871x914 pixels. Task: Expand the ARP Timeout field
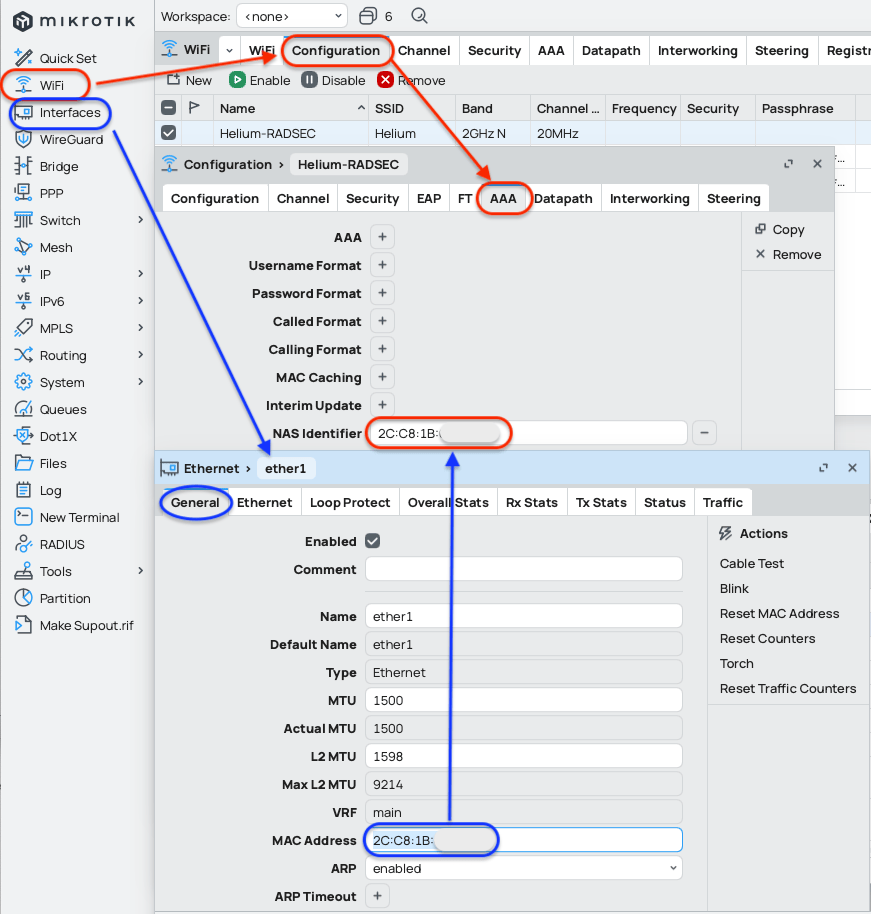pyautogui.click(x=377, y=897)
